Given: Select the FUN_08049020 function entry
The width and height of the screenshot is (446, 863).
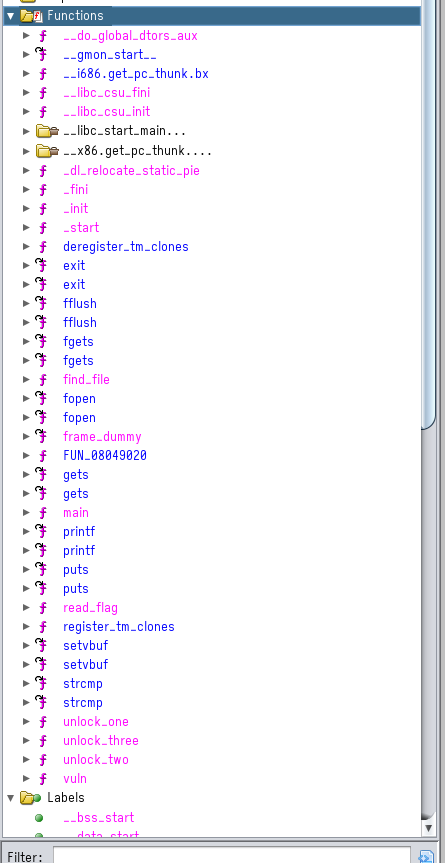Looking at the screenshot, I should coord(105,455).
